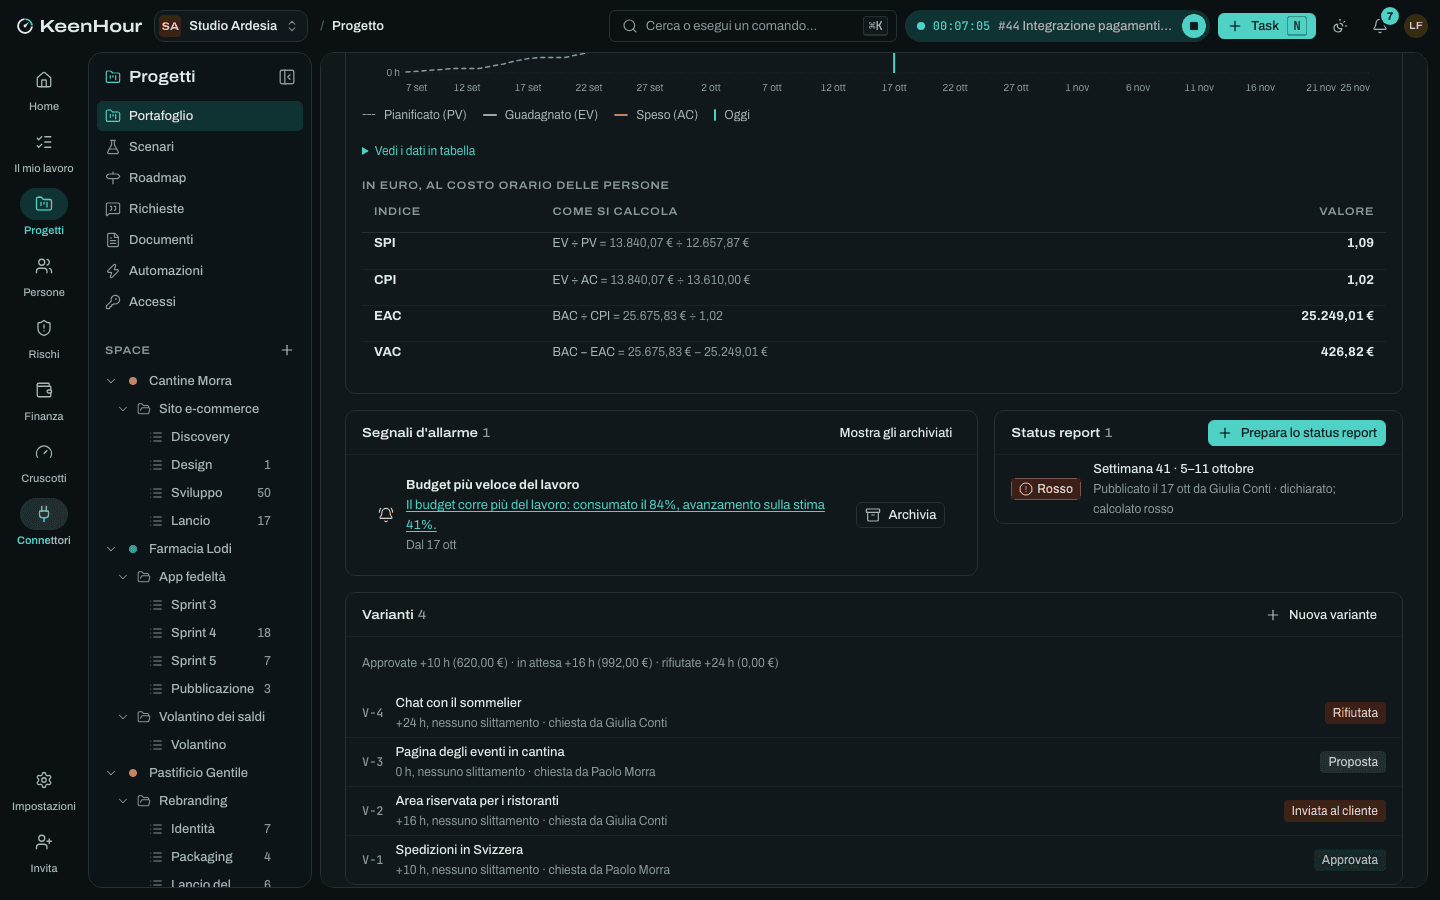Click Prepara lo status report
Viewport: 1440px width, 900px height.
click(1297, 433)
